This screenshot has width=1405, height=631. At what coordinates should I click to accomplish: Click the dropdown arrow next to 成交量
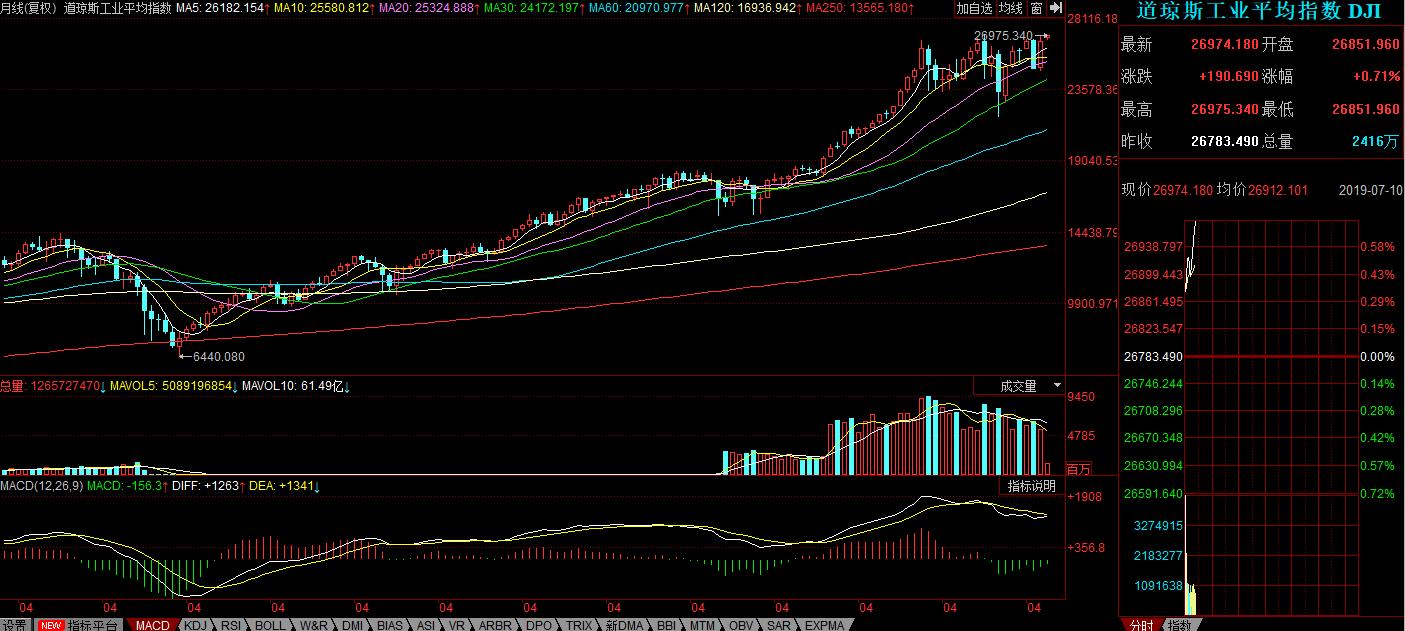coord(1056,385)
